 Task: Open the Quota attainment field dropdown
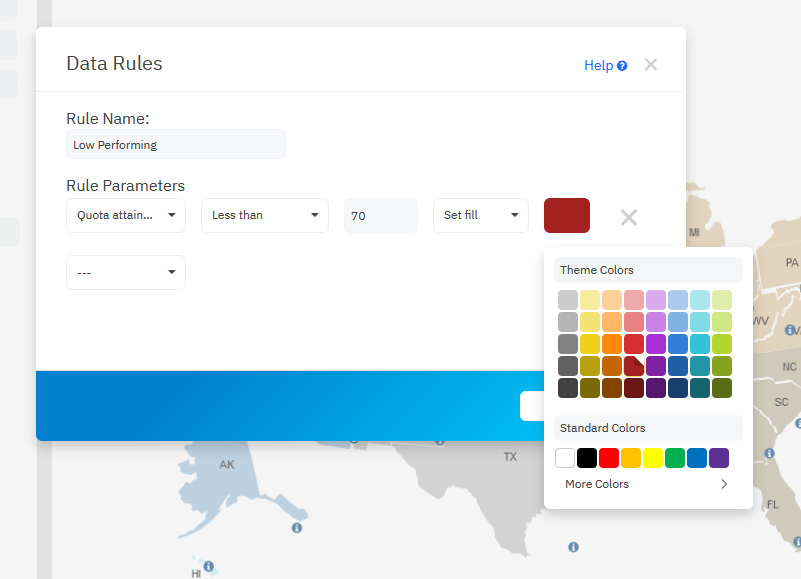click(126, 215)
